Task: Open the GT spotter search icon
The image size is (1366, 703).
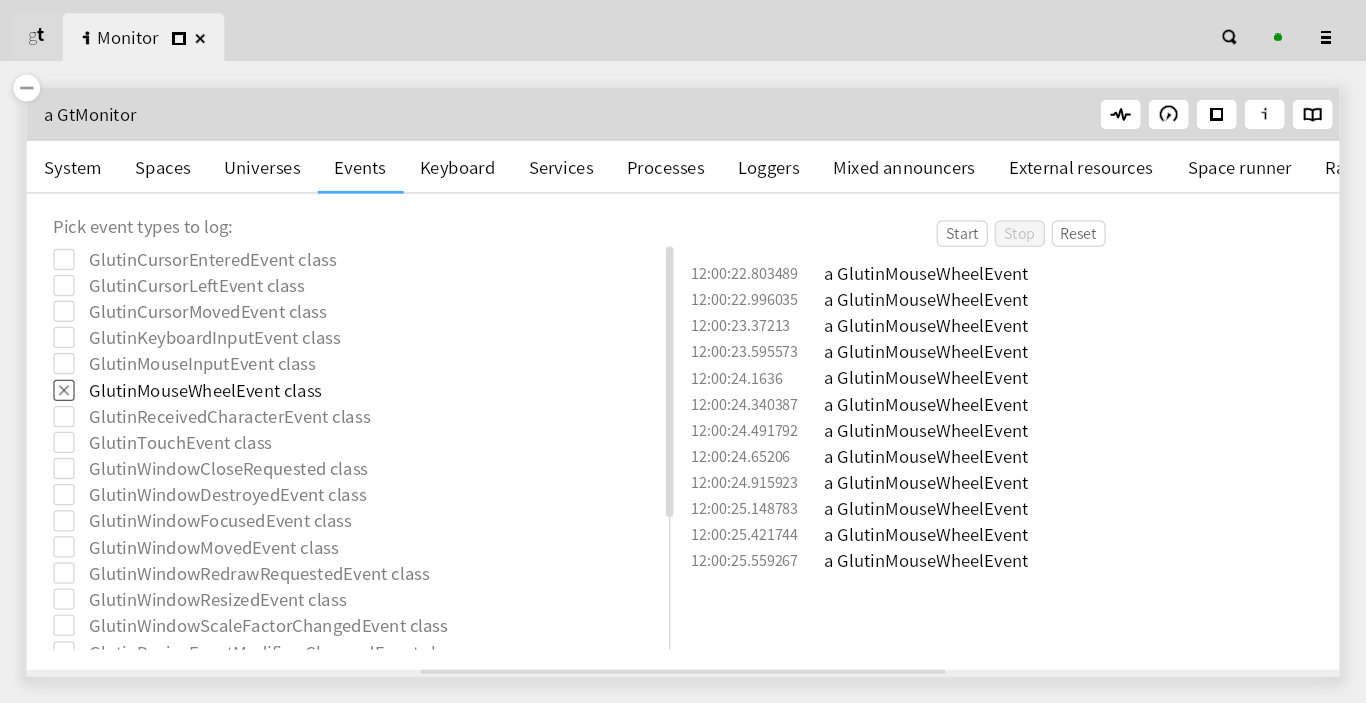Action: pyautogui.click(x=1229, y=37)
